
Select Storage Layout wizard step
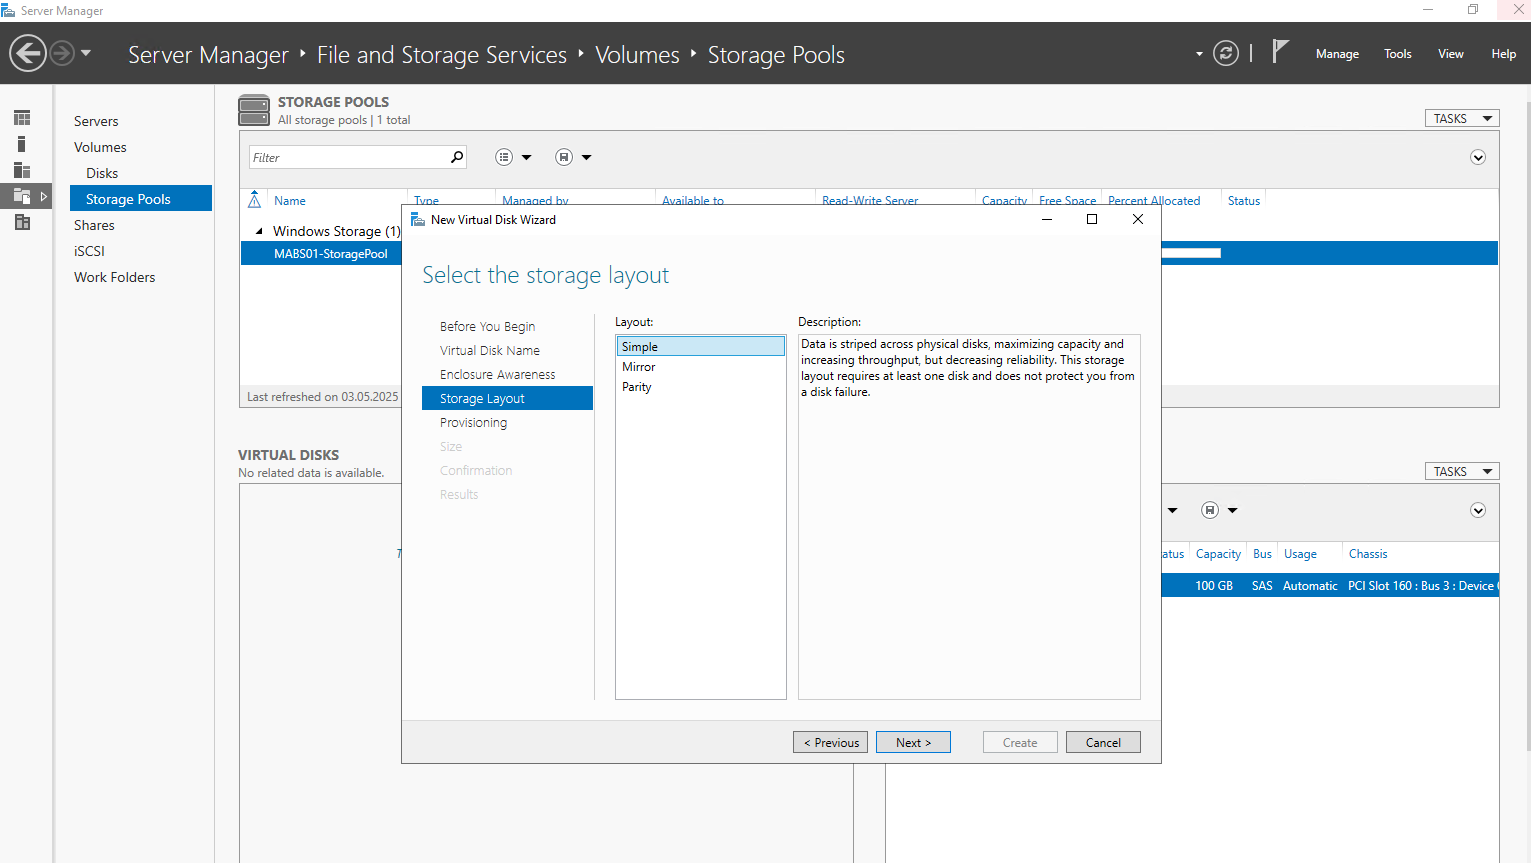(x=508, y=398)
